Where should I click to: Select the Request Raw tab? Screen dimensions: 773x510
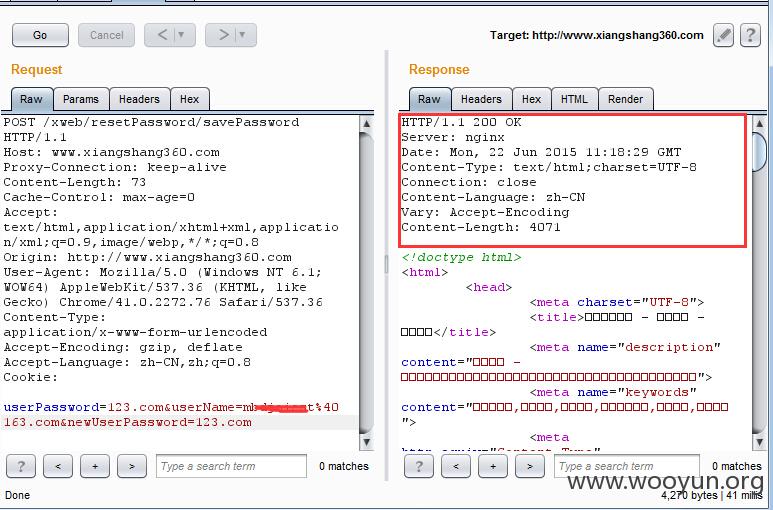tap(31, 99)
